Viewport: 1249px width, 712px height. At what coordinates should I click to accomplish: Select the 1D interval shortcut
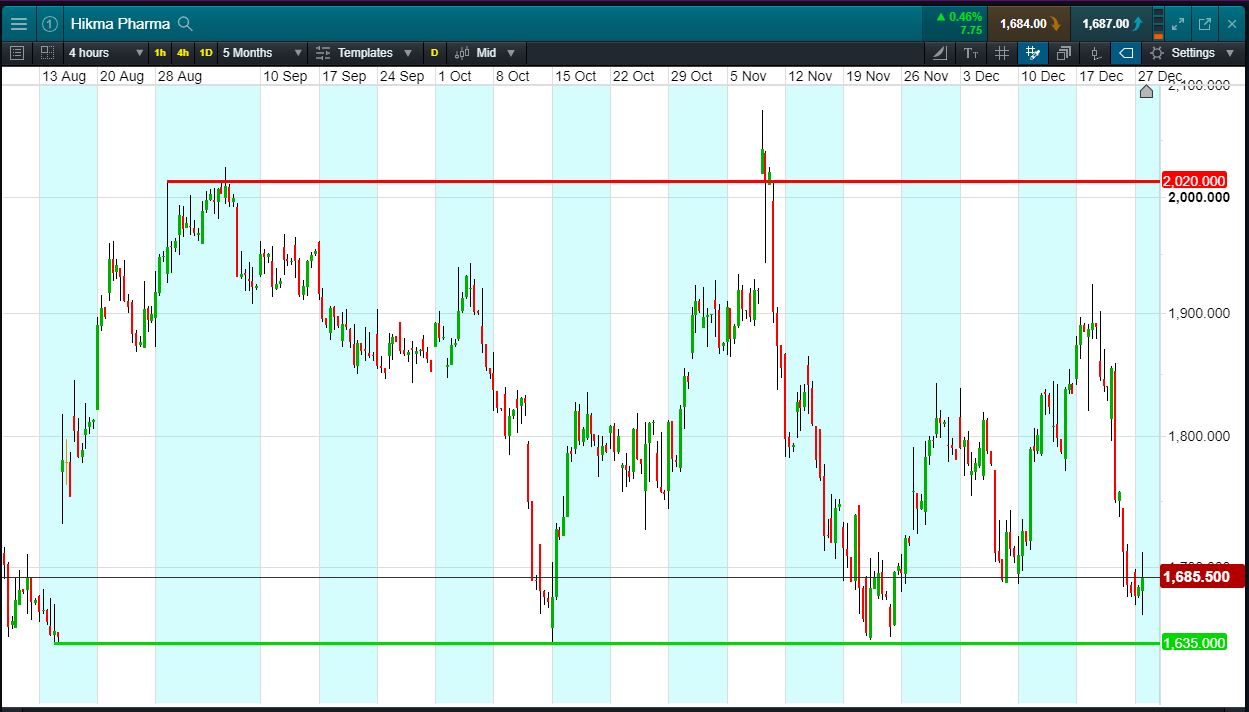coord(206,53)
